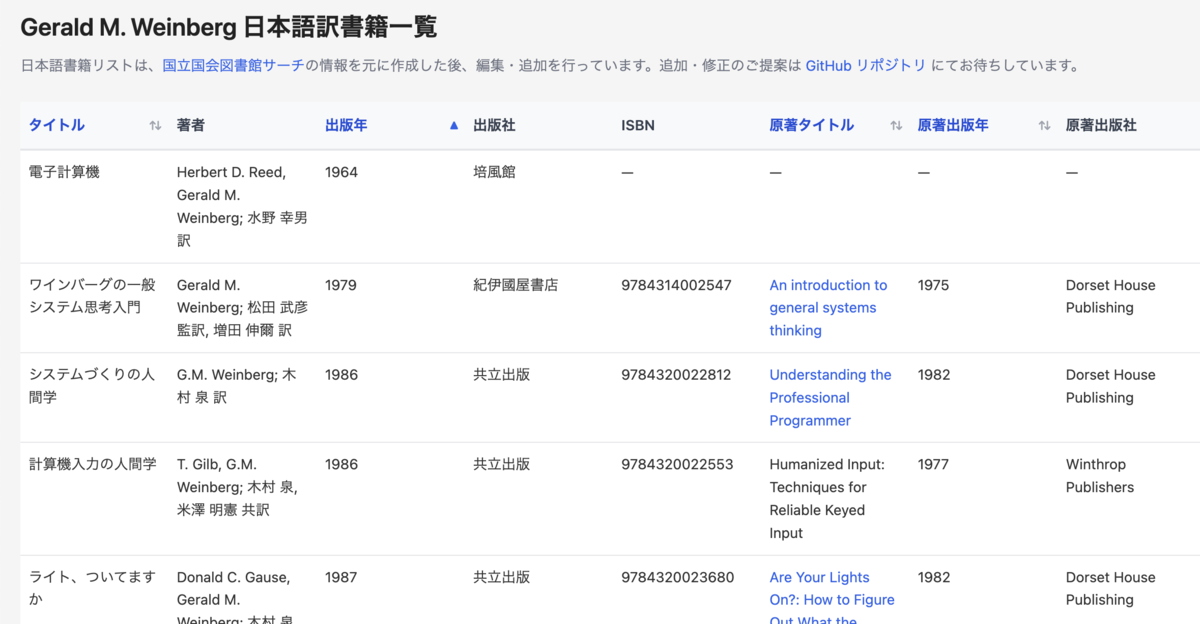This screenshot has height=624, width=1200.
Task: Click publication year 1987
Action: coord(341,577)
